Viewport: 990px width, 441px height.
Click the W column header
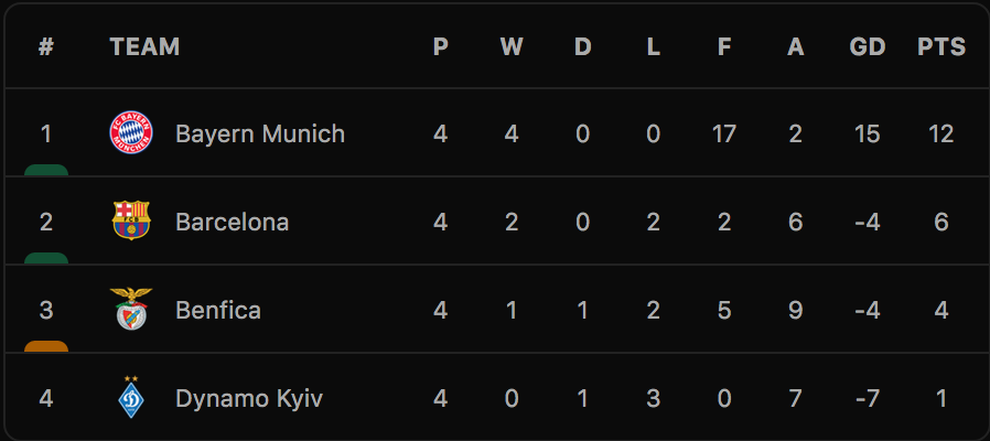511,47
